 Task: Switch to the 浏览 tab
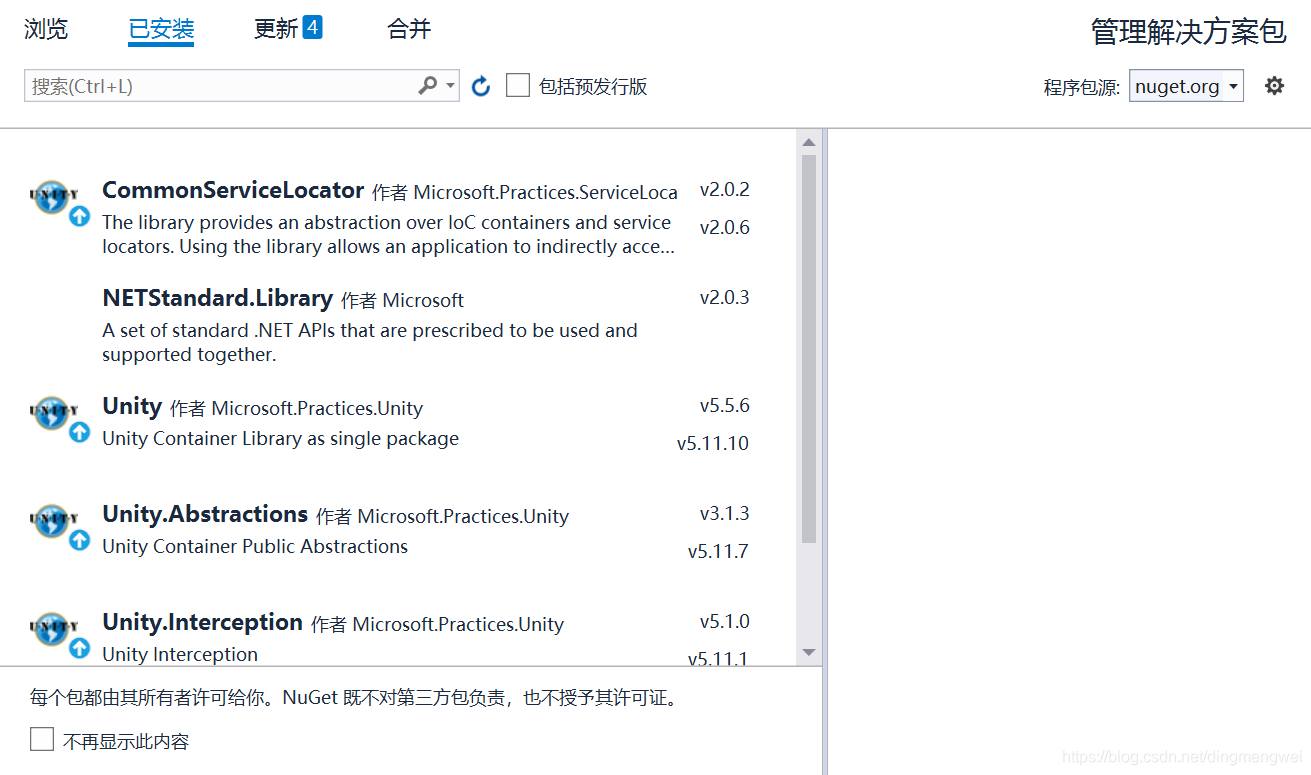46,28
